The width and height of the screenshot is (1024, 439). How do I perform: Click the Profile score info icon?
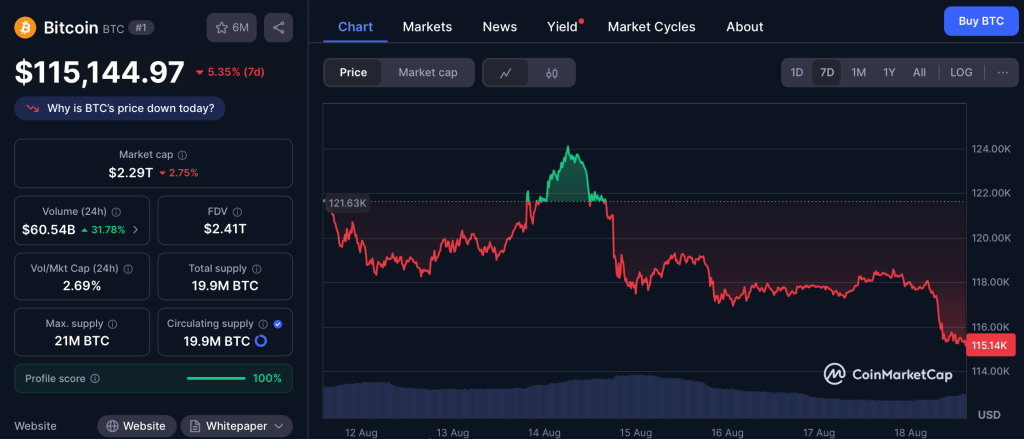point(95,379)
